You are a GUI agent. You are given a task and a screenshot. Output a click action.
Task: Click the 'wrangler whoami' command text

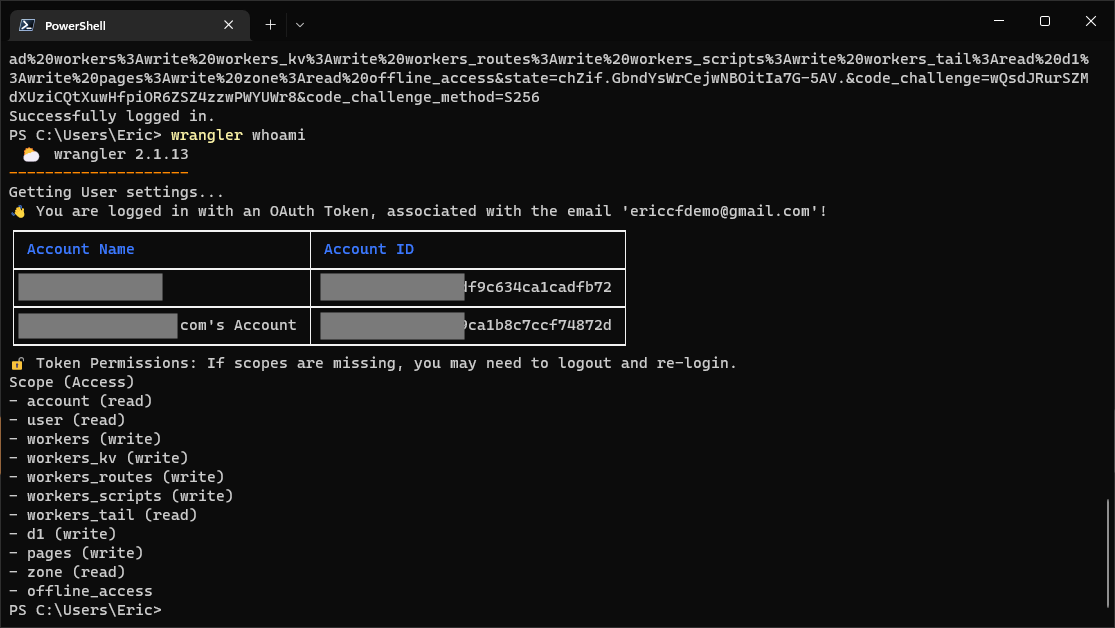click(238, 135)
